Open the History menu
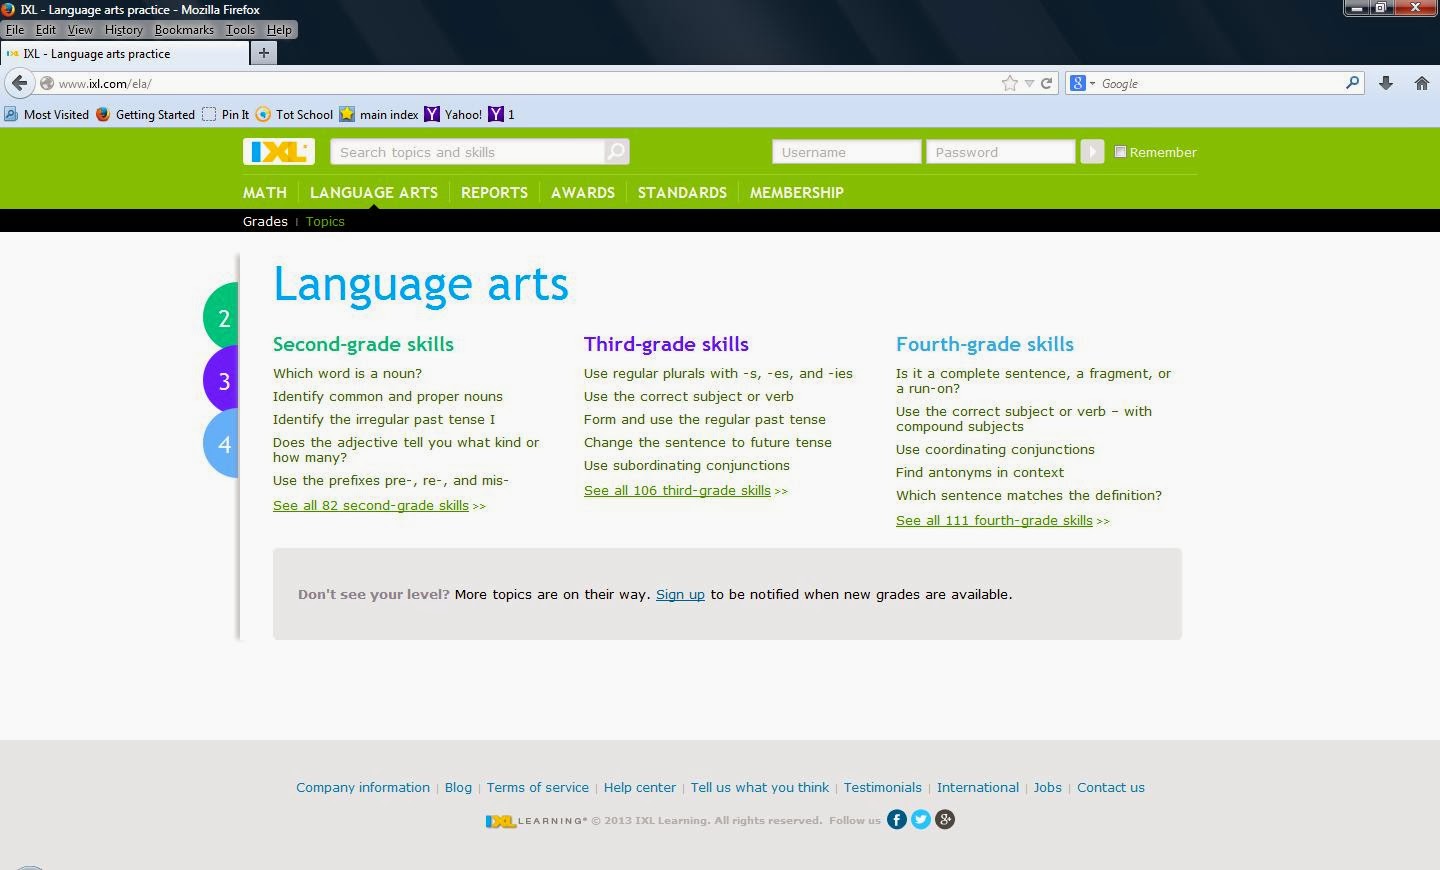1440x870 pixels. point(124,30)
